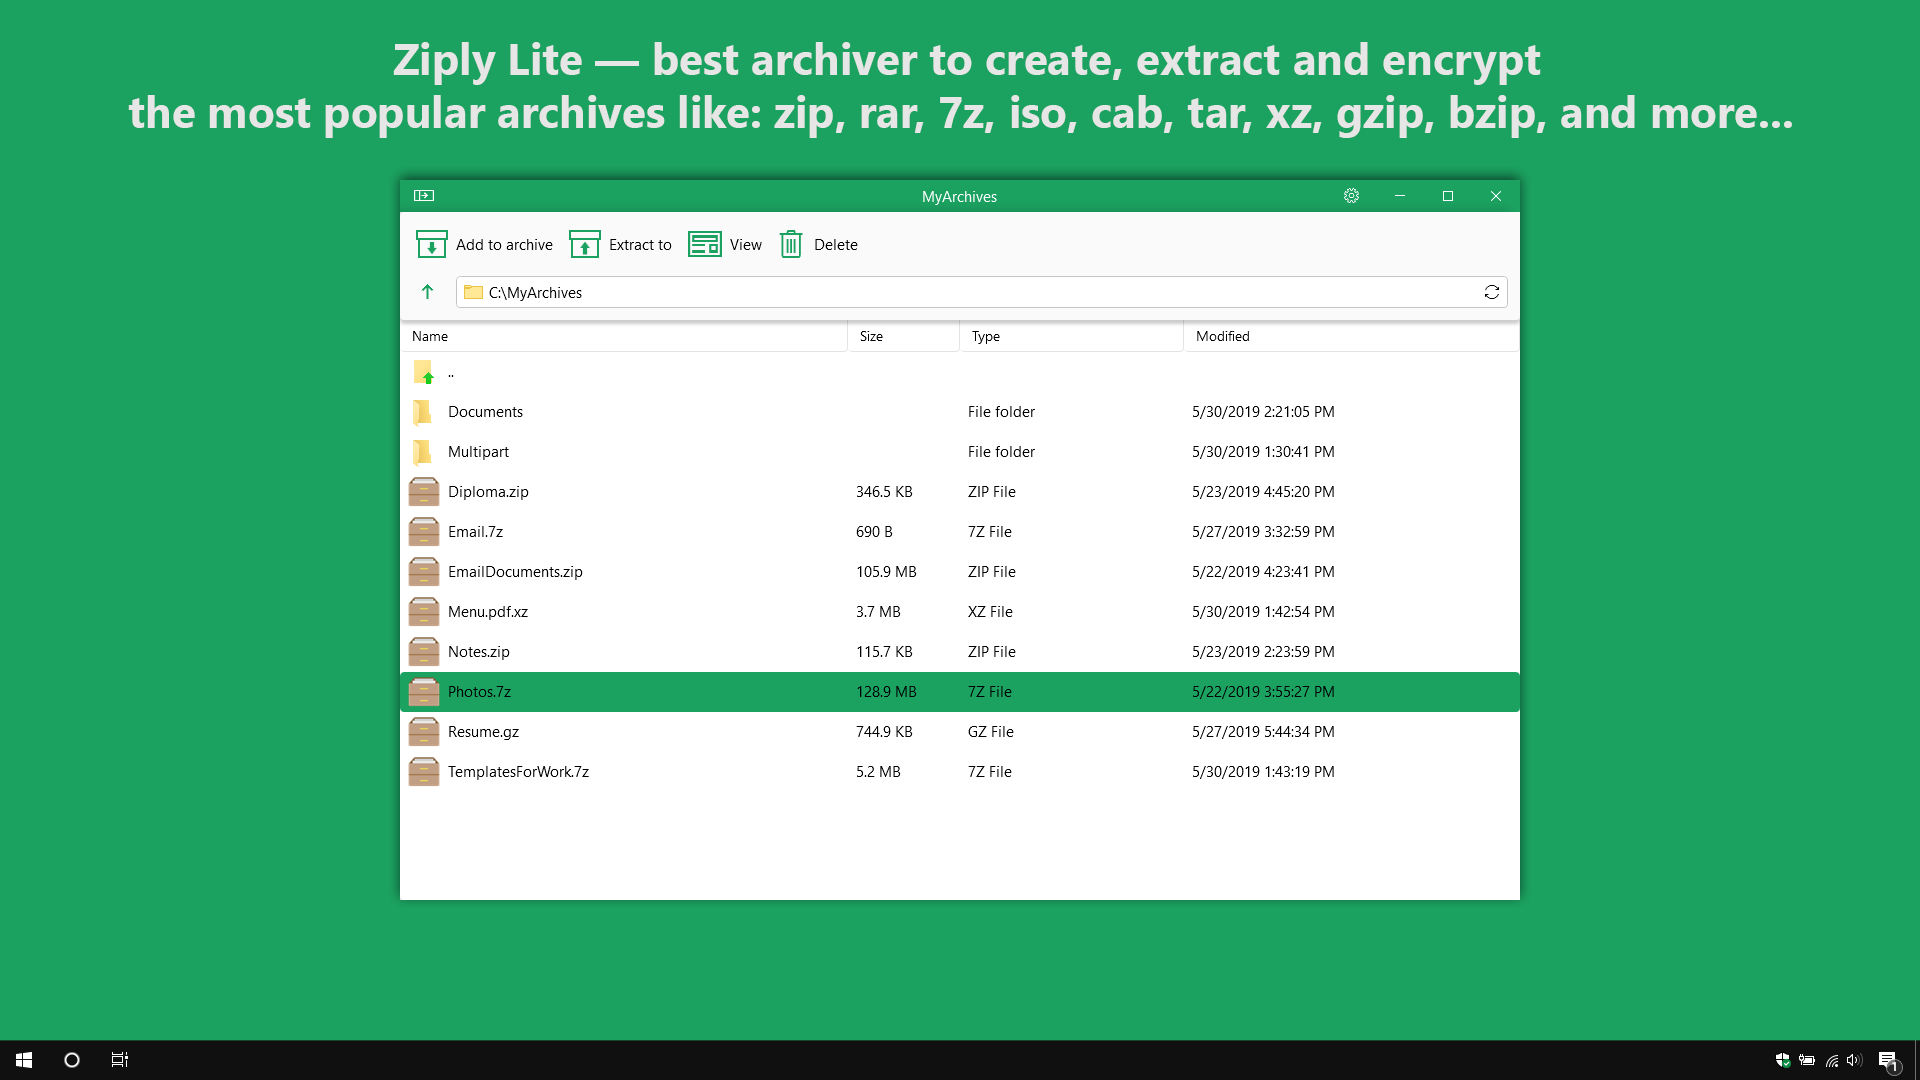Go to parent folder via '..' entry
Screen dimensions: 1920x1080
450,373
